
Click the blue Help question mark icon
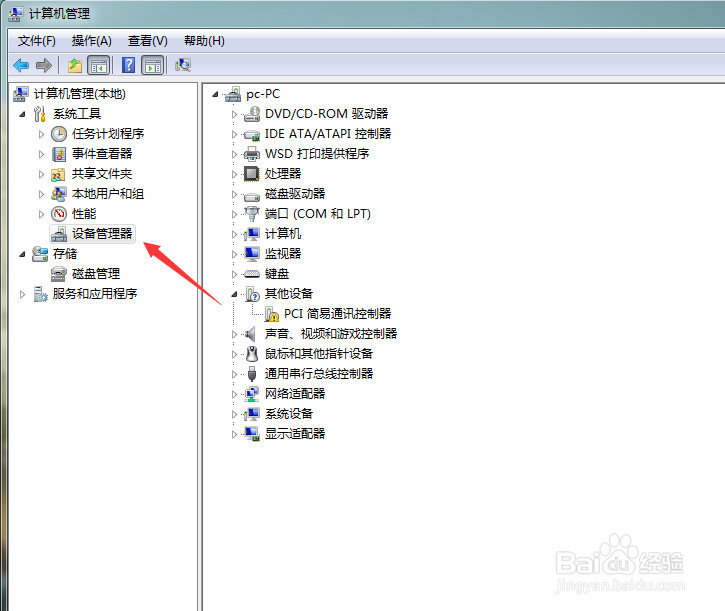(x=129, y=65)
